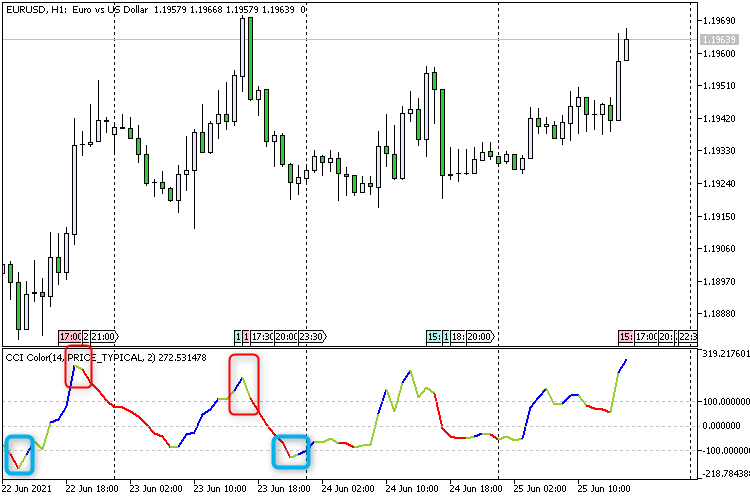Screen dimensions: 750x500
Task: Click the 1.19060 price scale label
Action: [x=719, y=248]
